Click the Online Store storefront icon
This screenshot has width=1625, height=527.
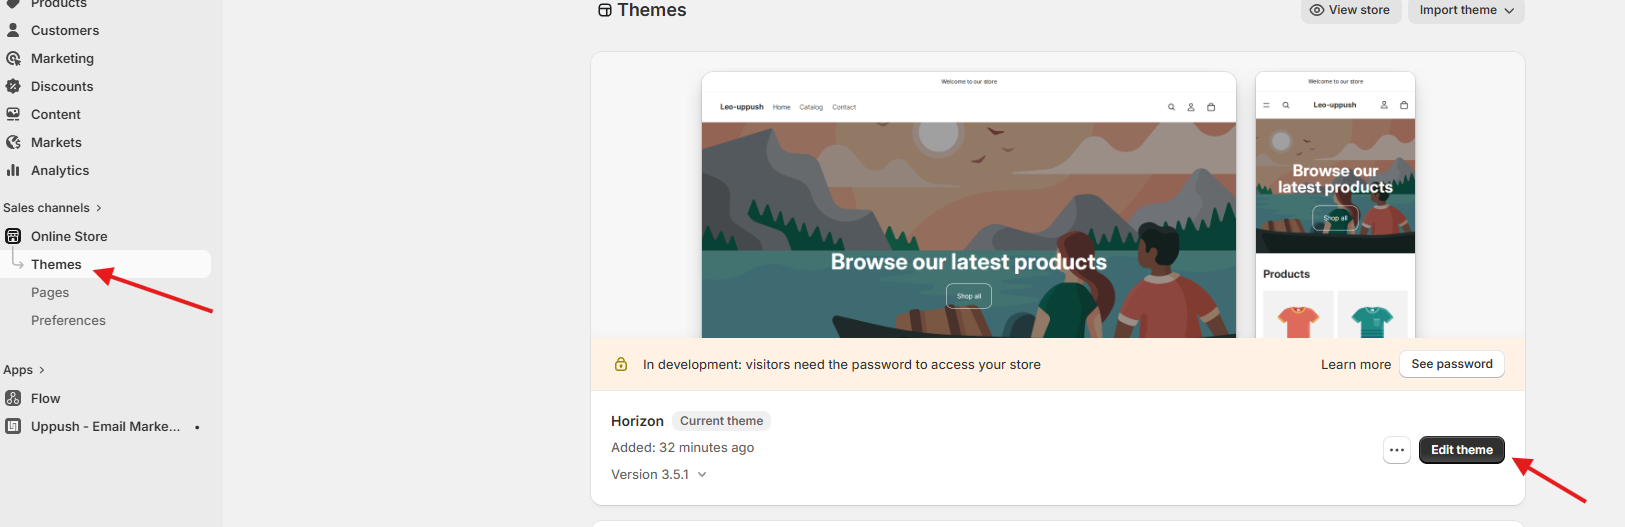coord(13,236)
